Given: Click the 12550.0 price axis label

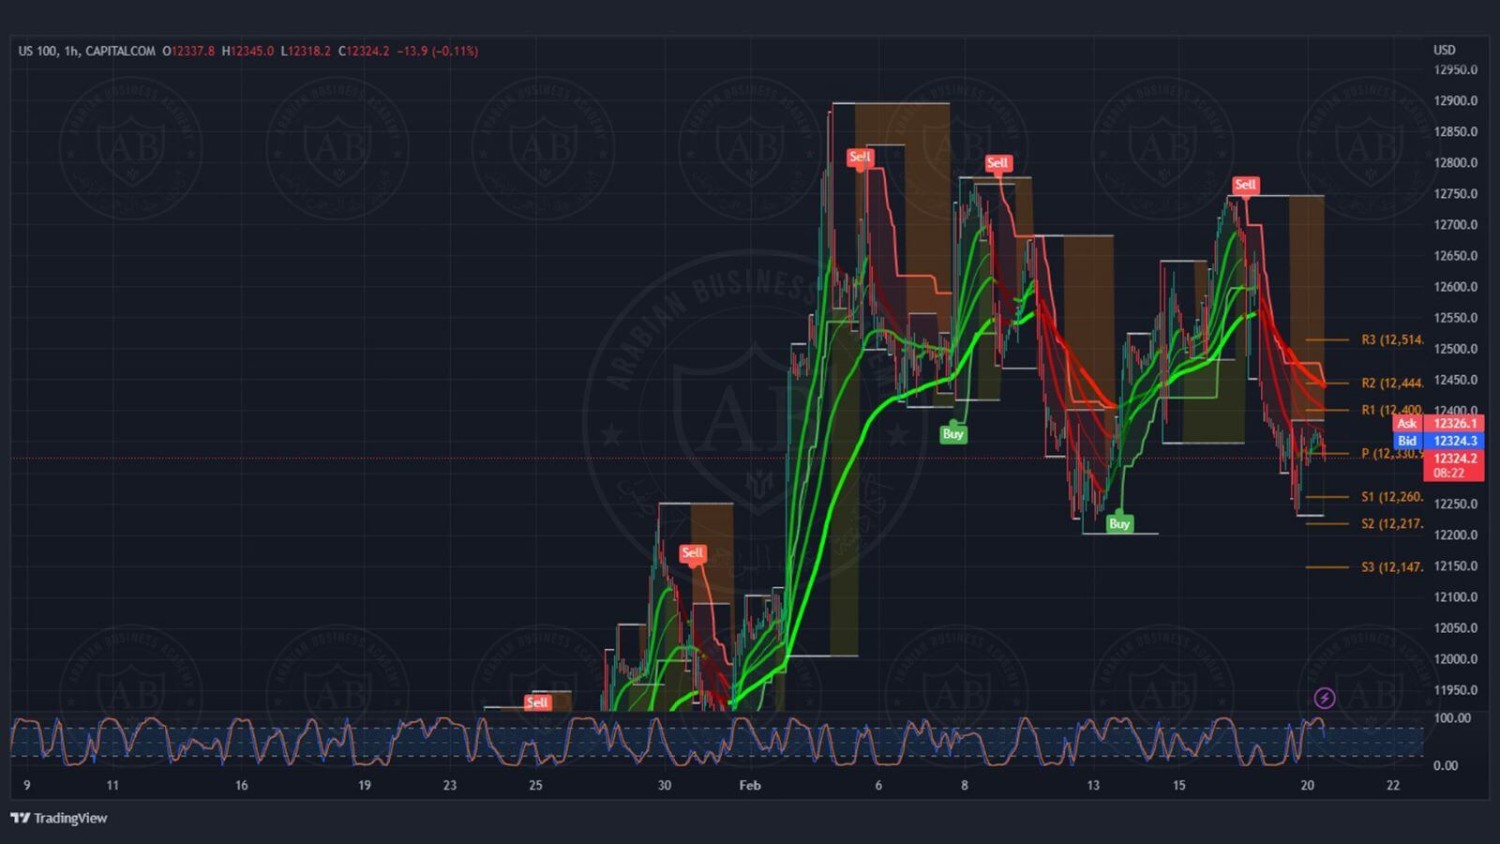Looking at the screenshot, I should click(x=1456, y=318).
